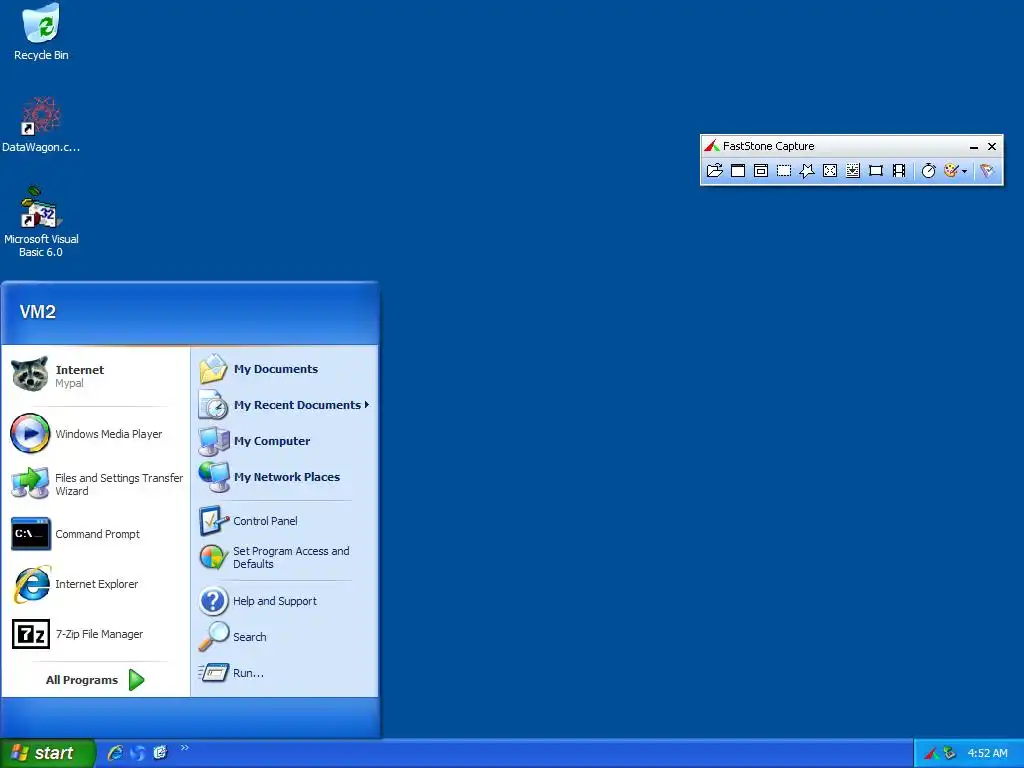Click Show Desktop icon in Quick Launch
The image size is (1024, 768).
pyautogui.click(x=160, y=753)
